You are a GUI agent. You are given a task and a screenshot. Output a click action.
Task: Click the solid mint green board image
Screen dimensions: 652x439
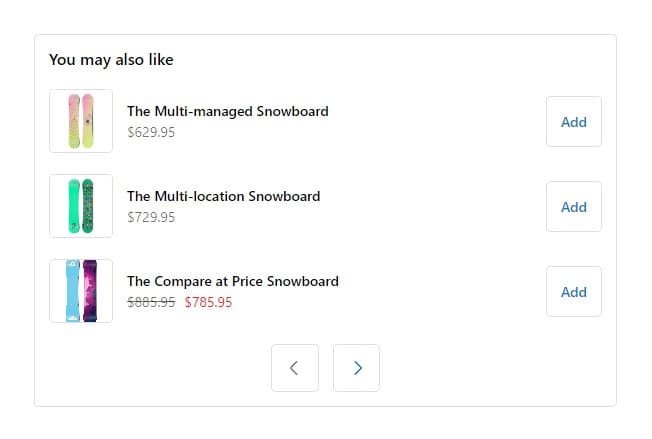tap(74, 206)
